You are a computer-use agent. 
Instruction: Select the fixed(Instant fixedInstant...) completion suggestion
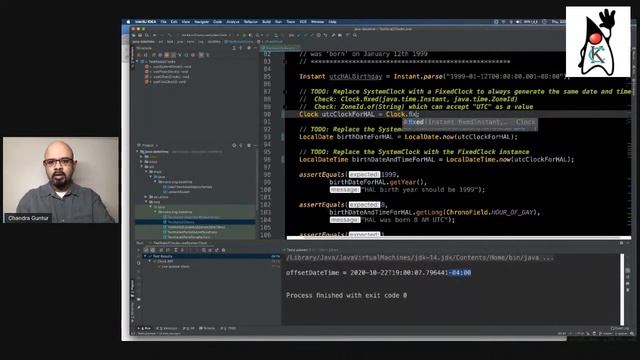pyautogui.click(x=470, y=122)
